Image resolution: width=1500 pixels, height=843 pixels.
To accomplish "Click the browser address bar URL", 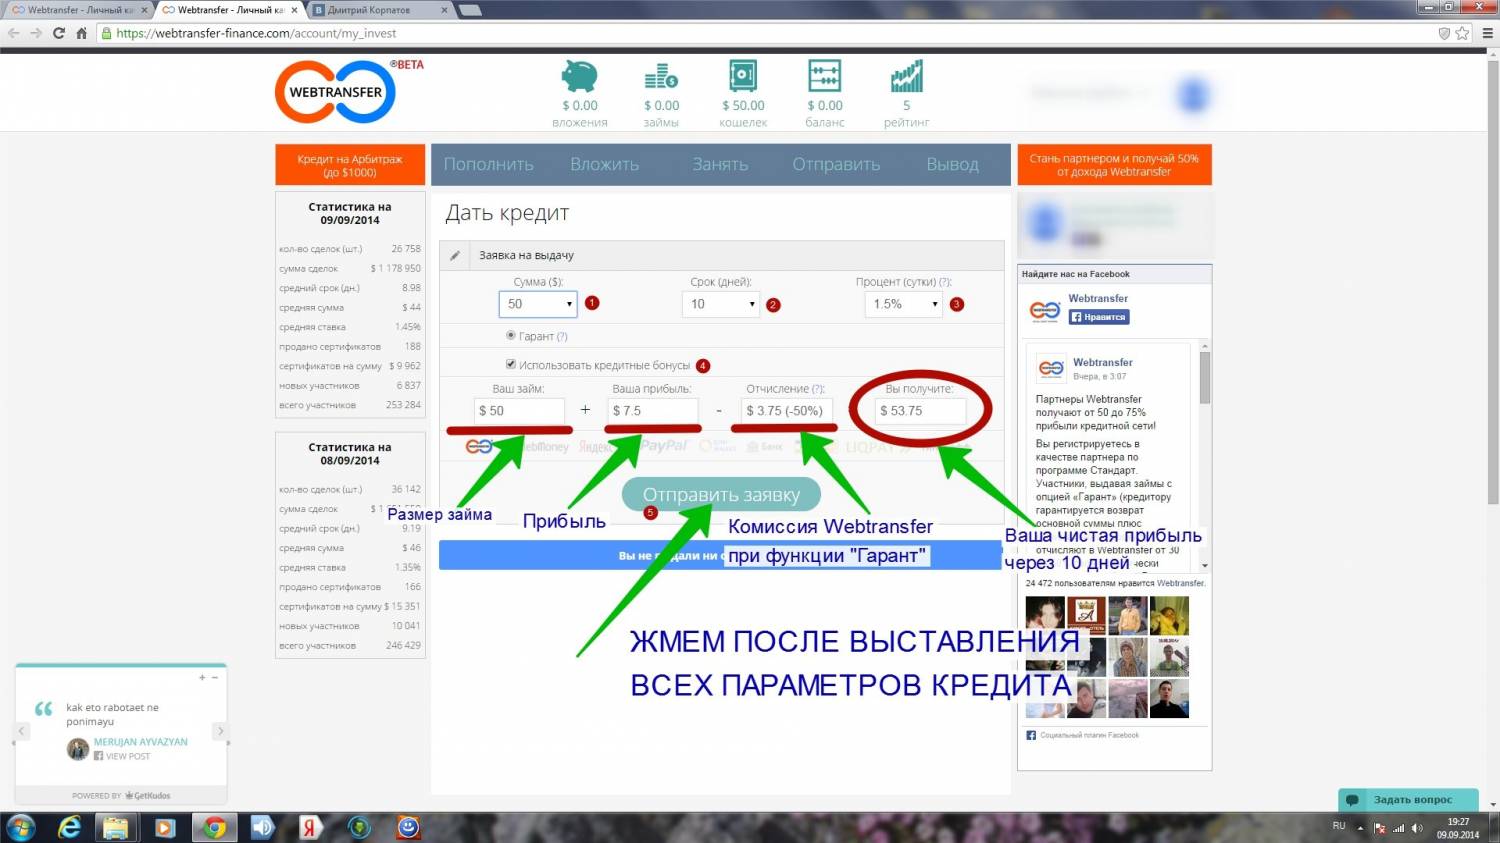I will tap(256, 33).
